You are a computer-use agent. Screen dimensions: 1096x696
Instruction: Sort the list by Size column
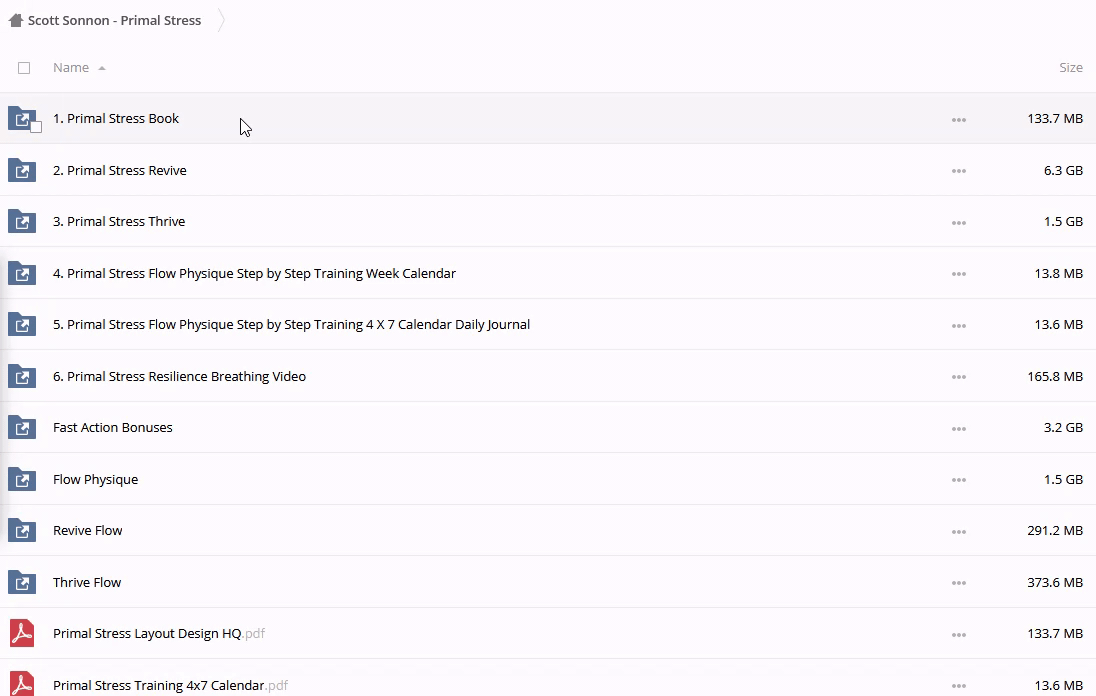click(x=1070, y=67)
